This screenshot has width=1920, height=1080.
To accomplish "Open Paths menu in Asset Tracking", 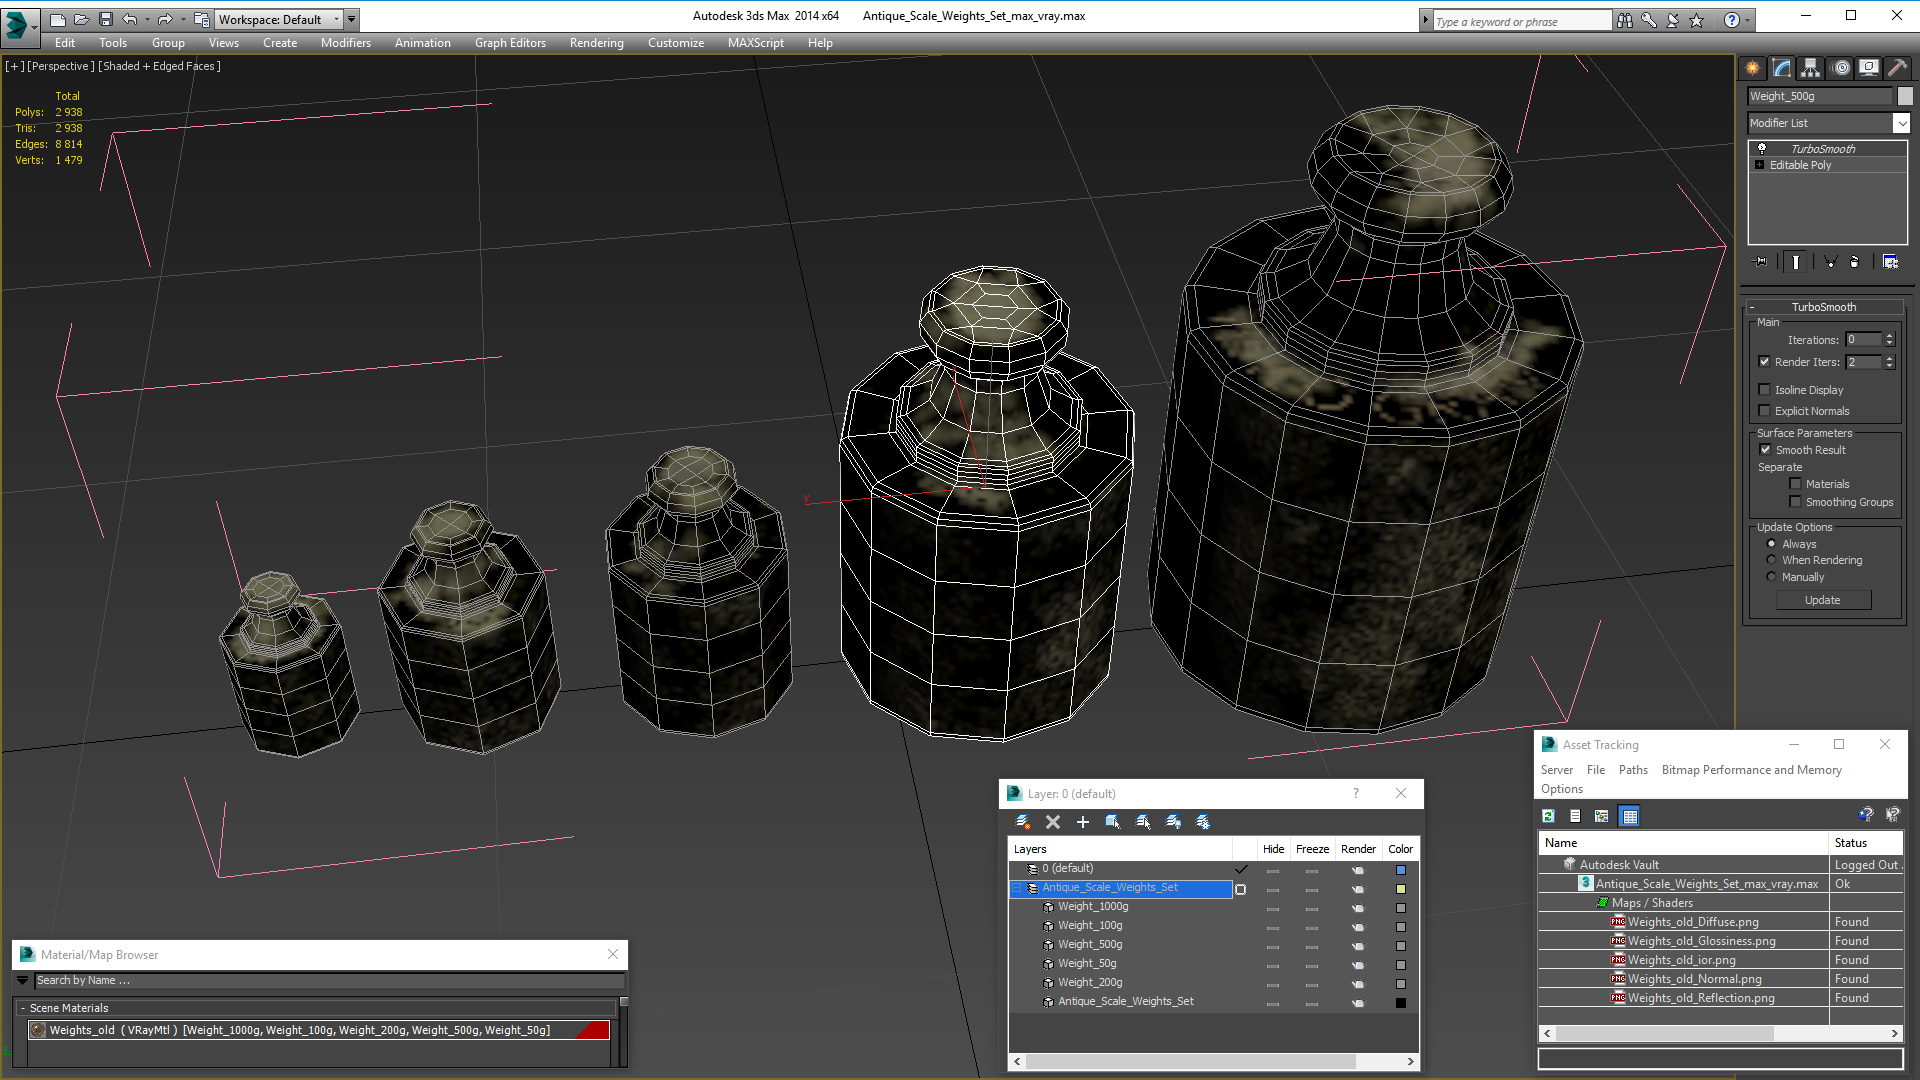I will point(1633,770).
